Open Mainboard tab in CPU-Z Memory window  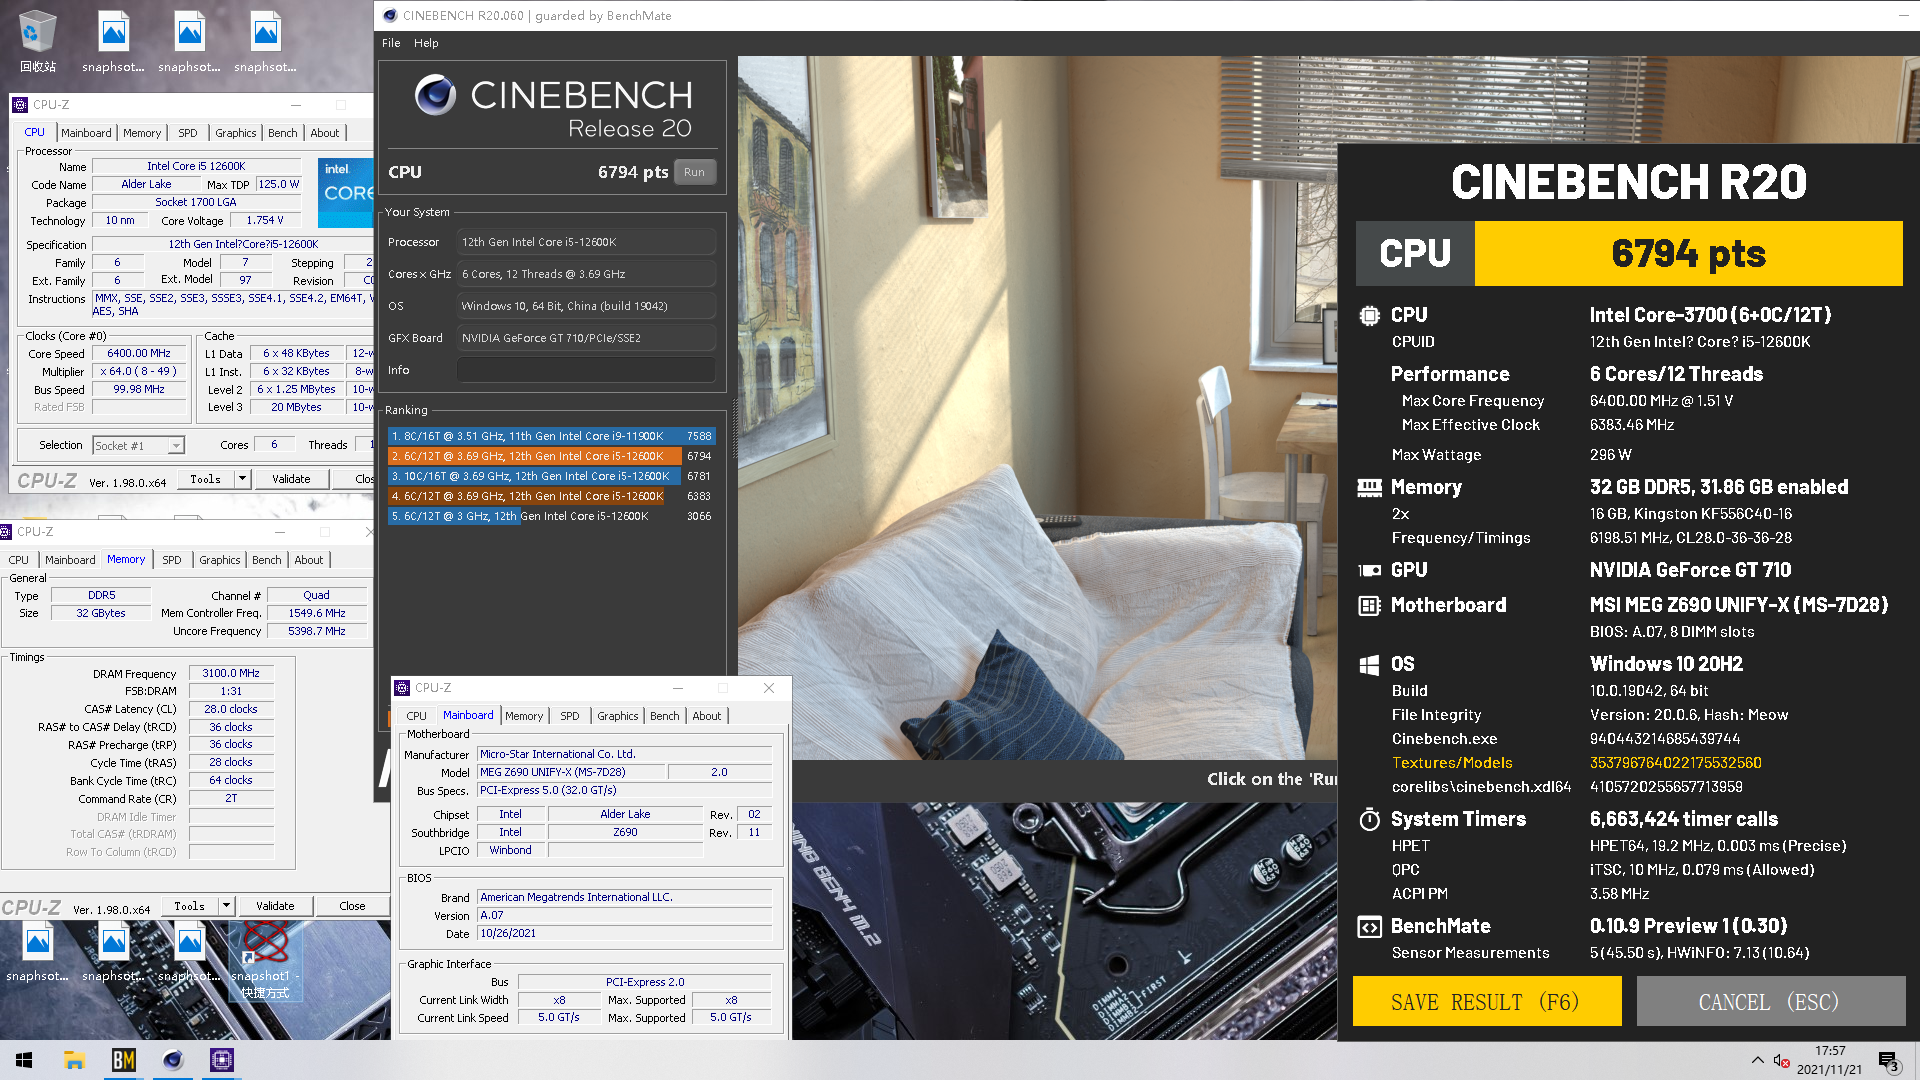(70, 560)
